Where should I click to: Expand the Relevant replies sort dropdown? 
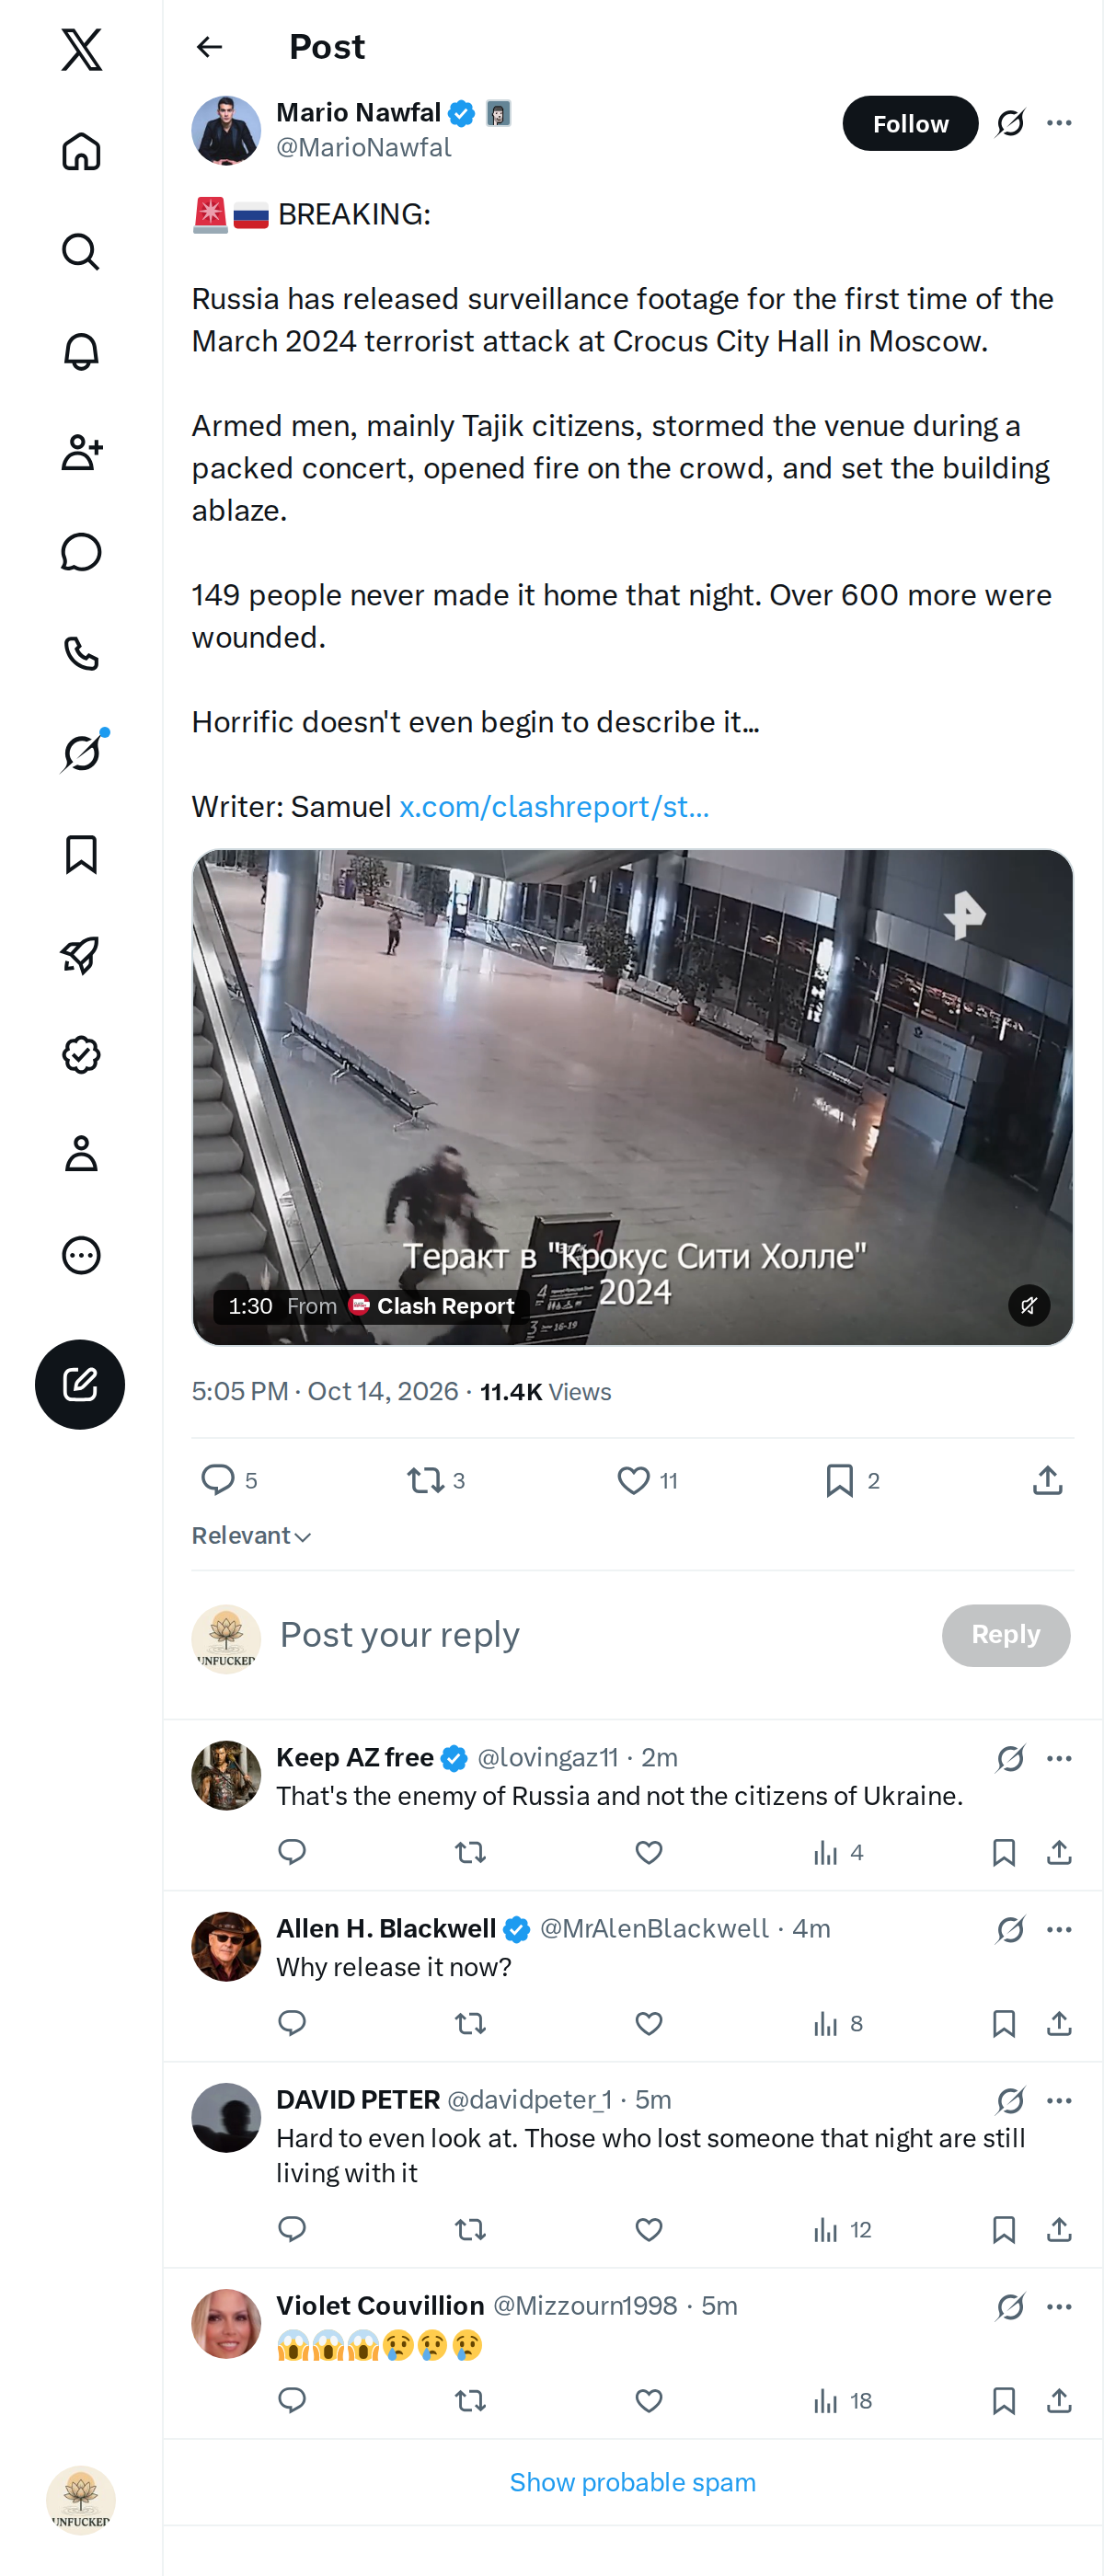(252, 1536)
